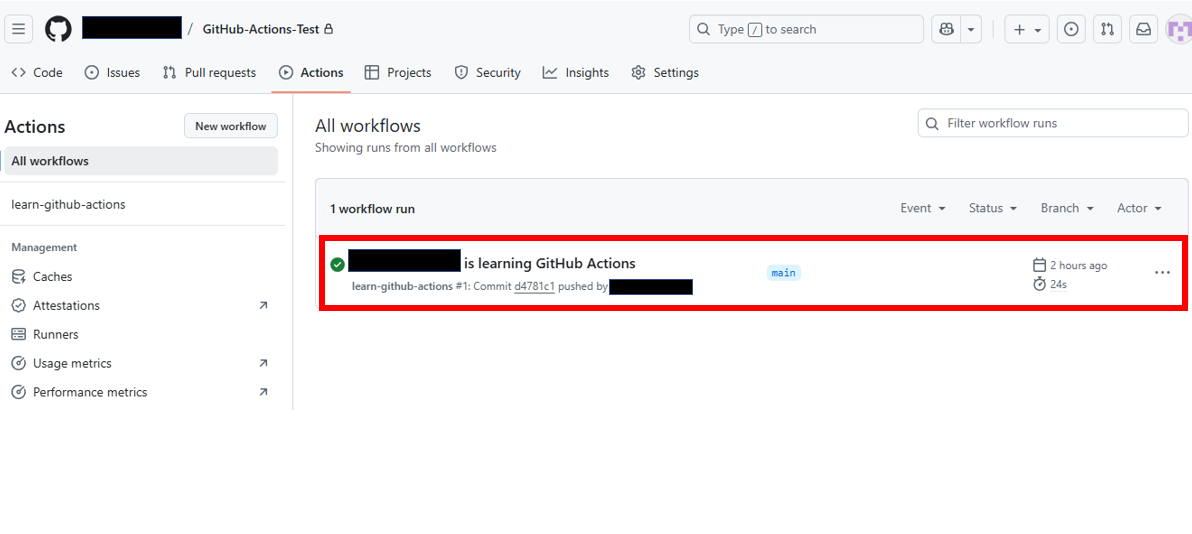Open the Event filter dropdown
This screenshot has width=1192, height=534.
pos(923,208)
